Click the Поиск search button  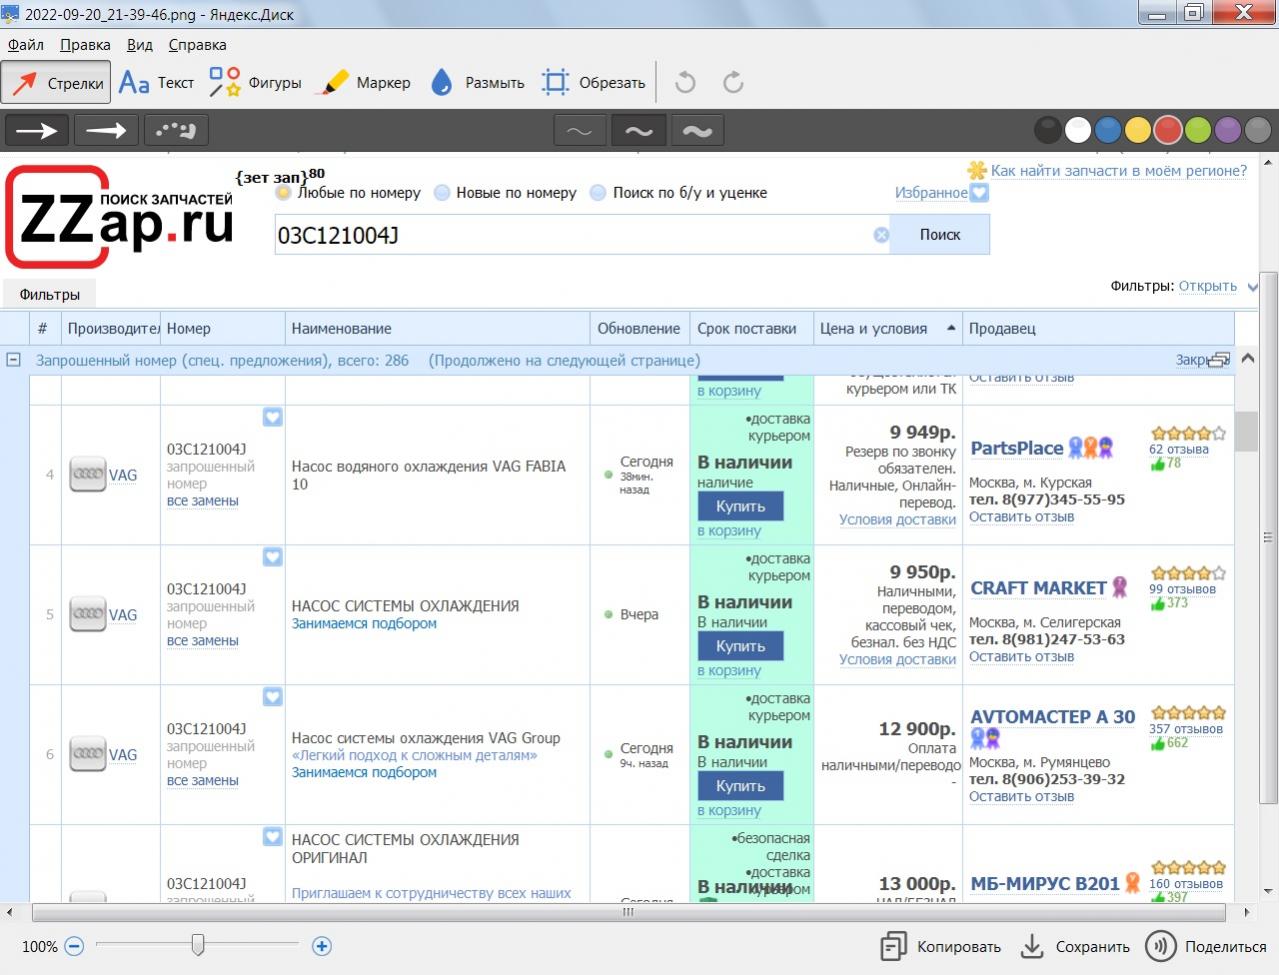pos(940,235)
